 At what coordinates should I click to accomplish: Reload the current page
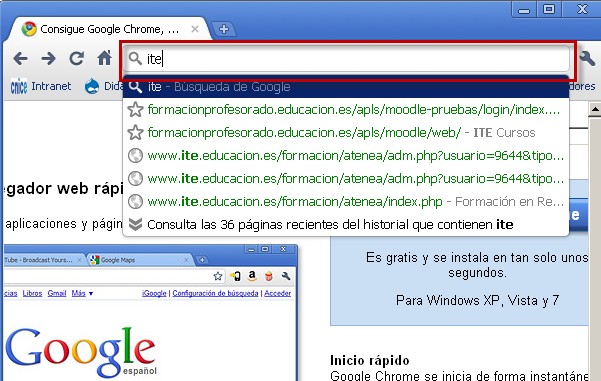[x=77, y=59]
